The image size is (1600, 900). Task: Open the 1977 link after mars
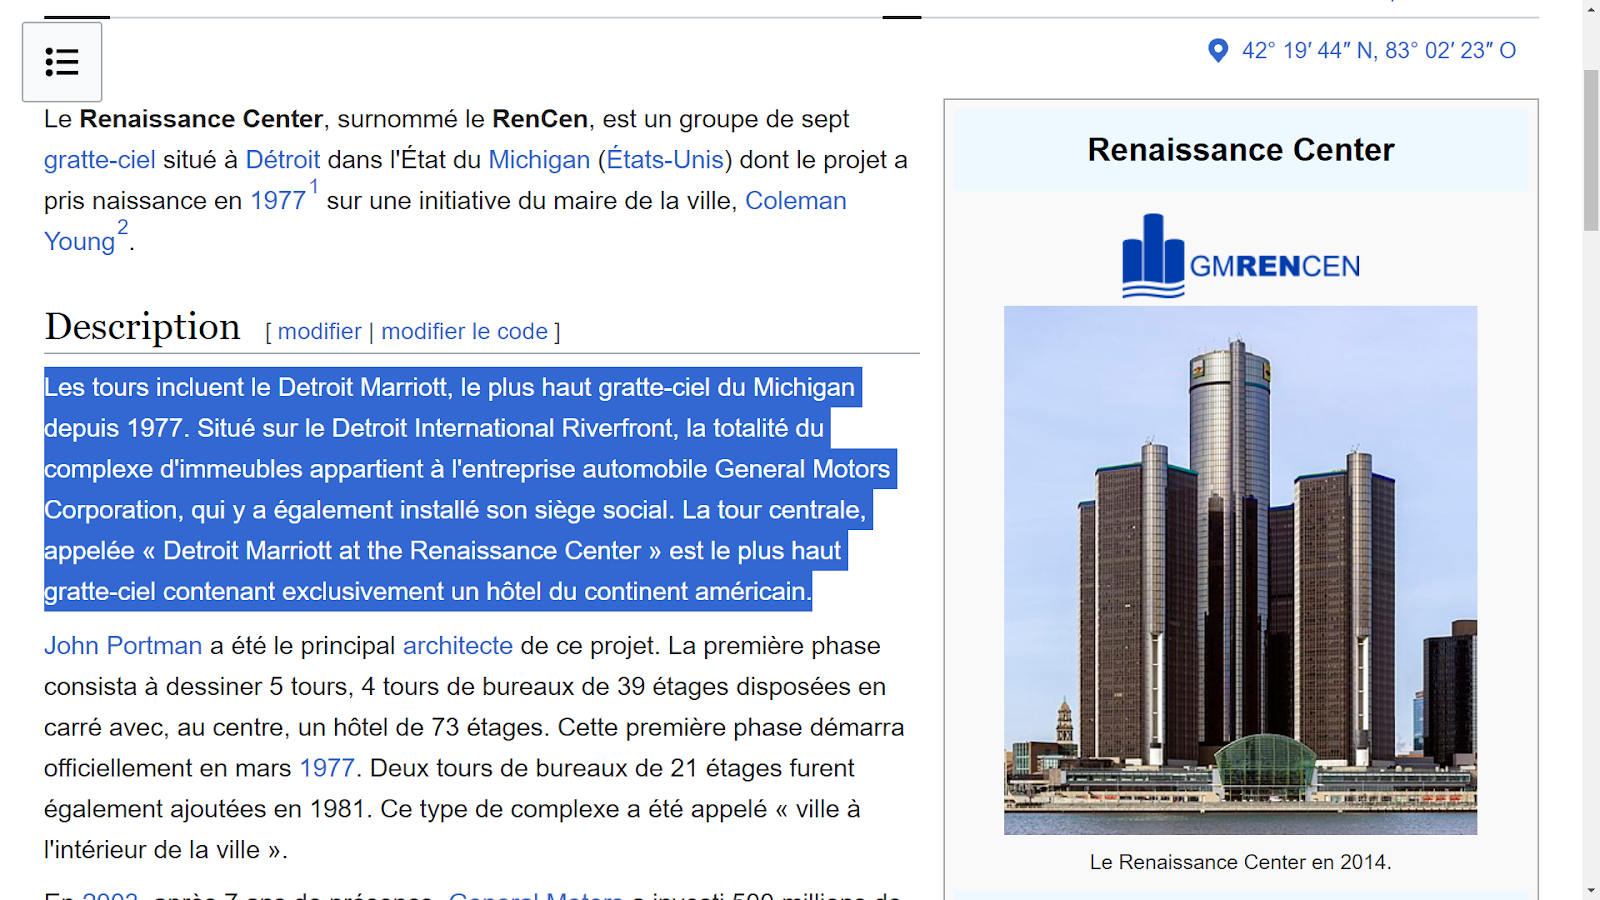coord(327,768)
